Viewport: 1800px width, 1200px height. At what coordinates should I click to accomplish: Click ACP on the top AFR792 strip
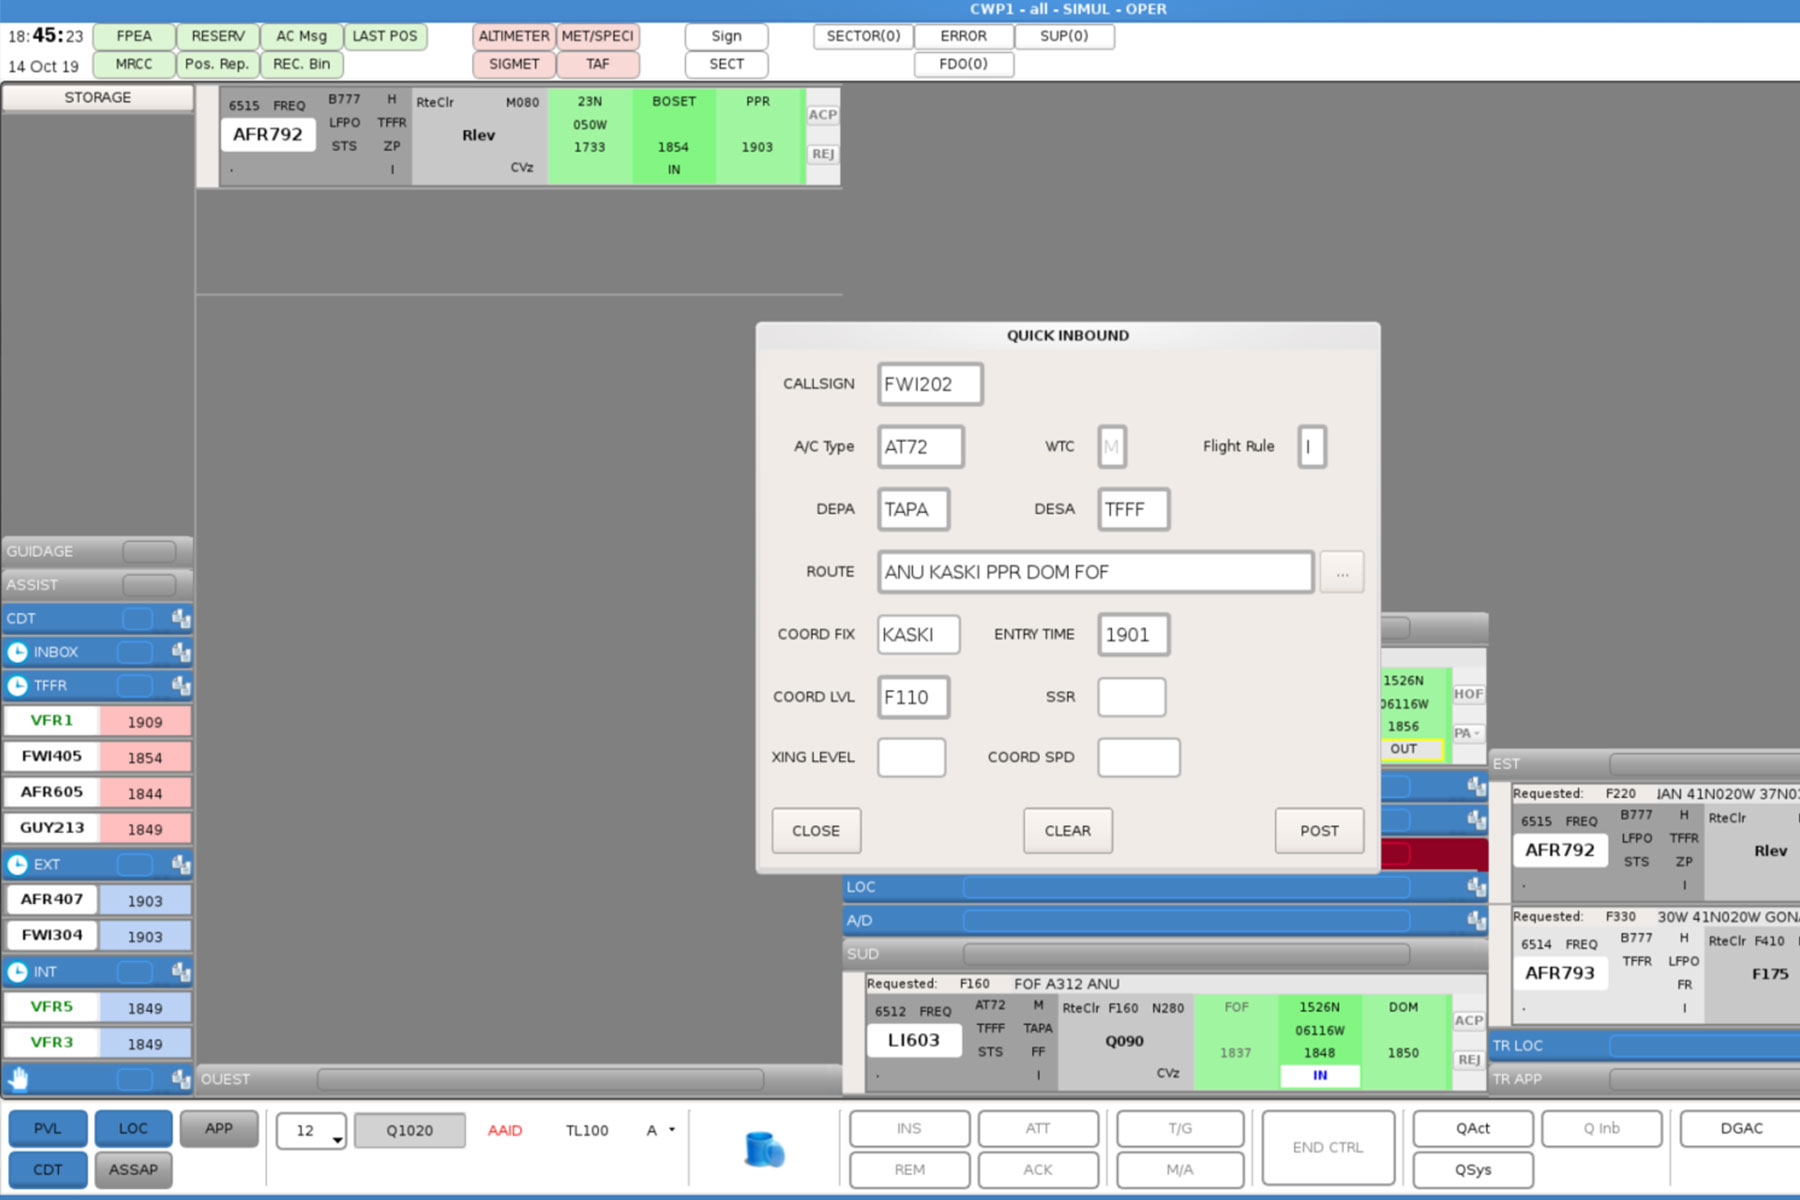[x=823, y=115]
